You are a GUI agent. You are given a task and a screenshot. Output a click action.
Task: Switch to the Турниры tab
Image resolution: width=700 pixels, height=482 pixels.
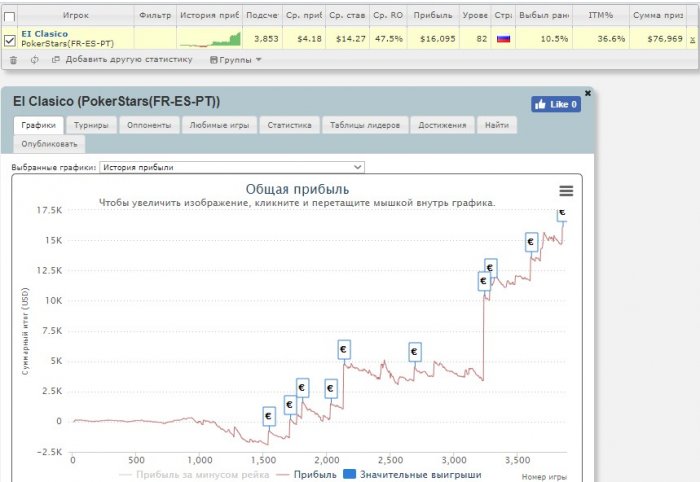coord(91,125)
